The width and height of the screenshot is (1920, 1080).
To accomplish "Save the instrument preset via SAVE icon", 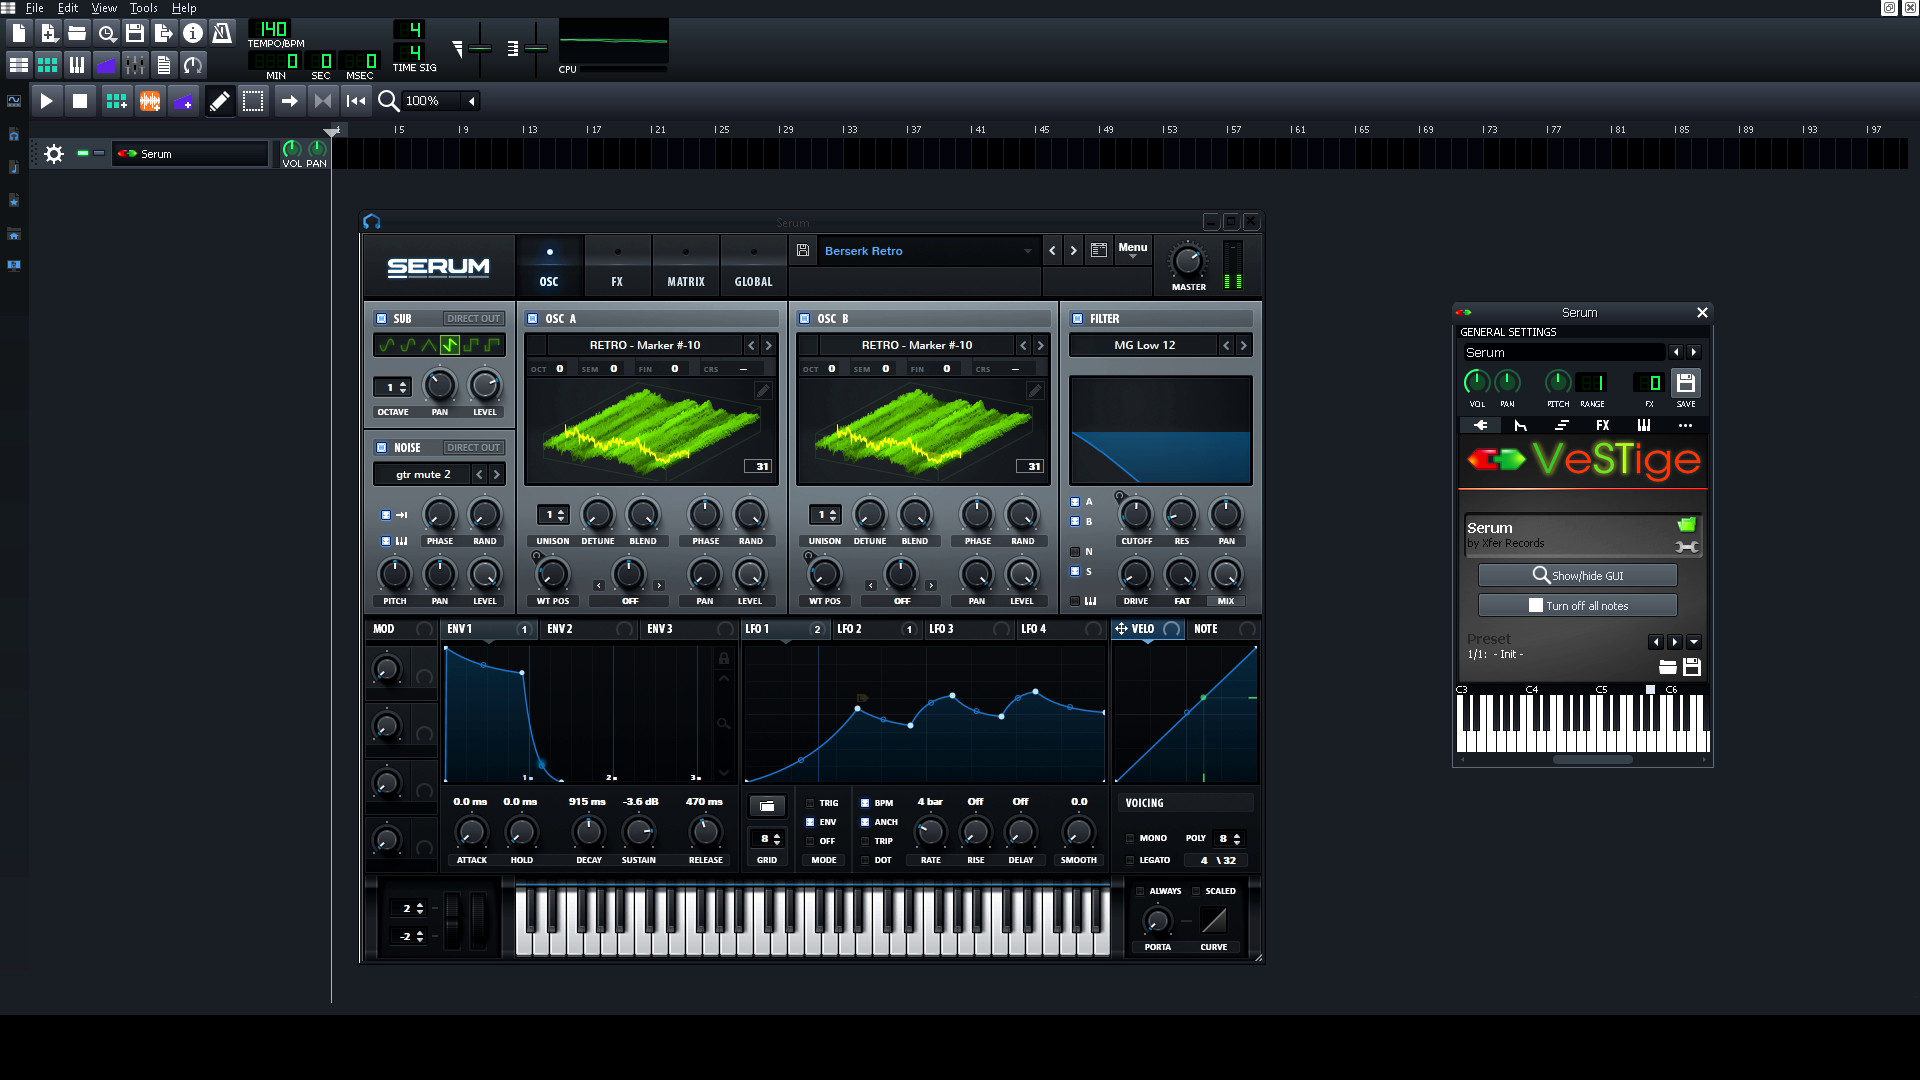I will [x=1686, y=383].
